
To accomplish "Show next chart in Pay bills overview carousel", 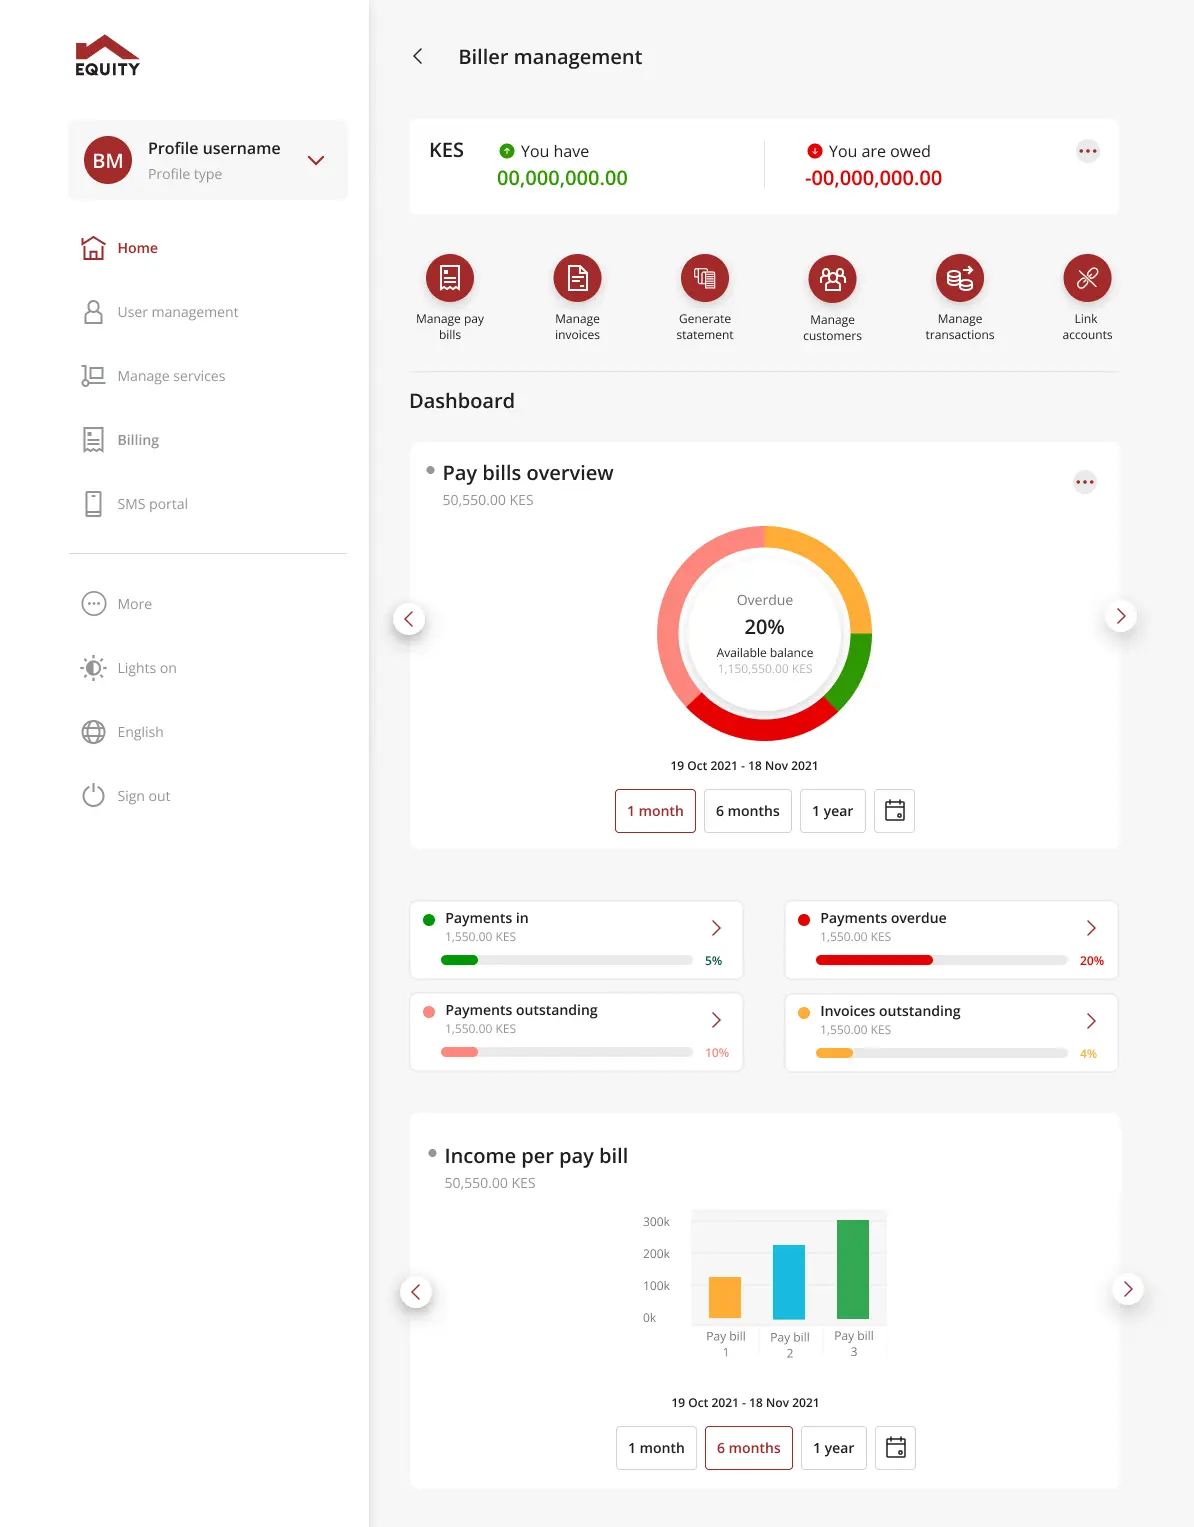I will pyautogui.click(x=1120, y=616).
